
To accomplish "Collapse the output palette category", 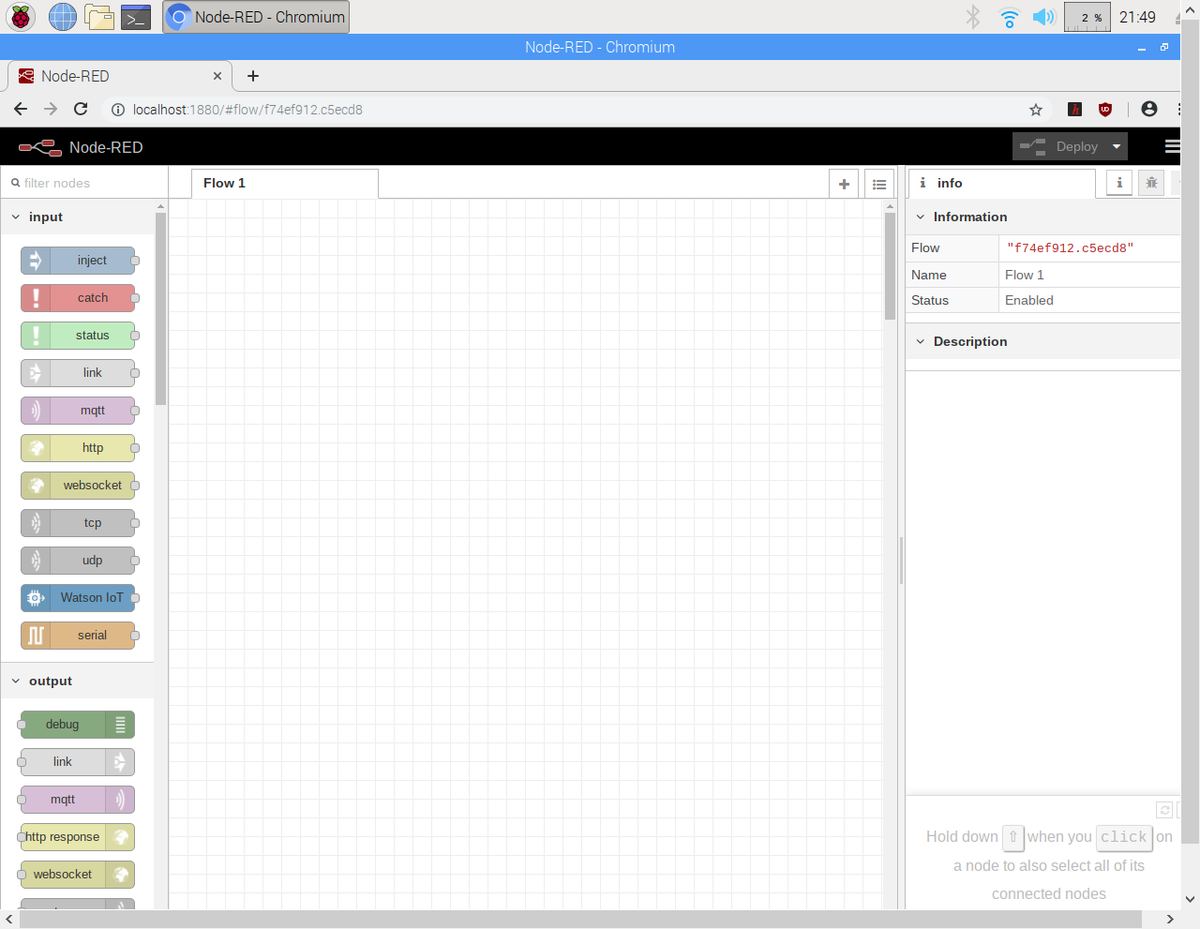I will pos(77,681).
